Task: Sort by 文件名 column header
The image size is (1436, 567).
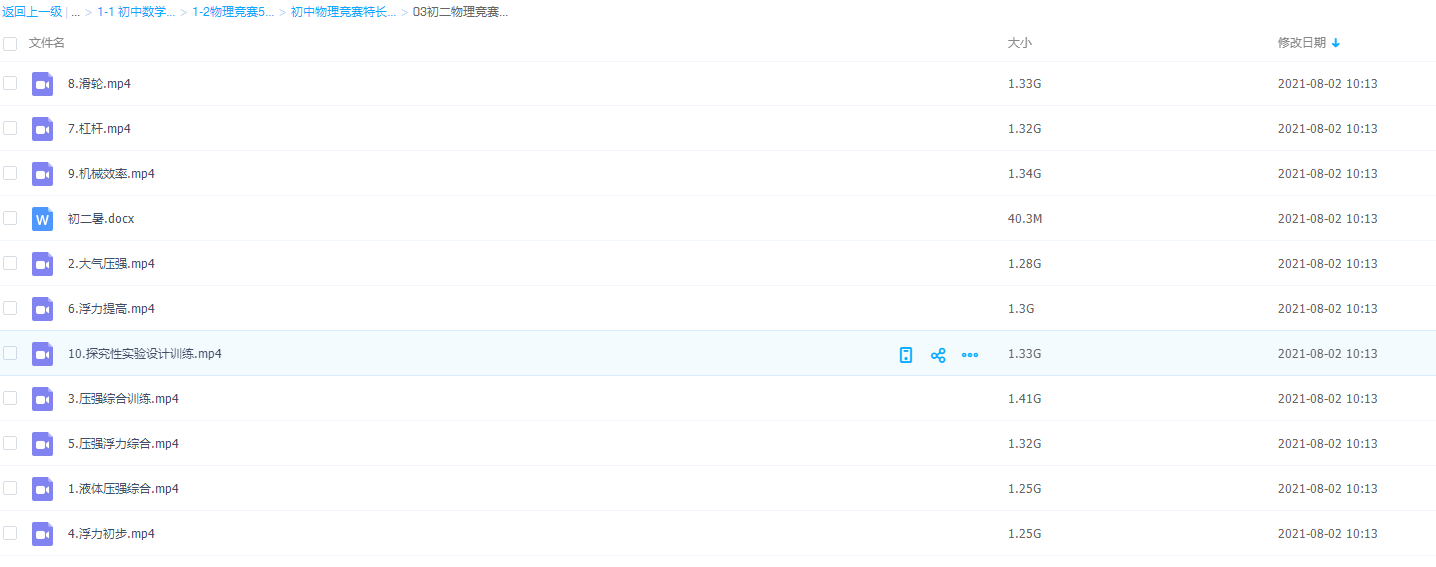Action: point(47,43)
